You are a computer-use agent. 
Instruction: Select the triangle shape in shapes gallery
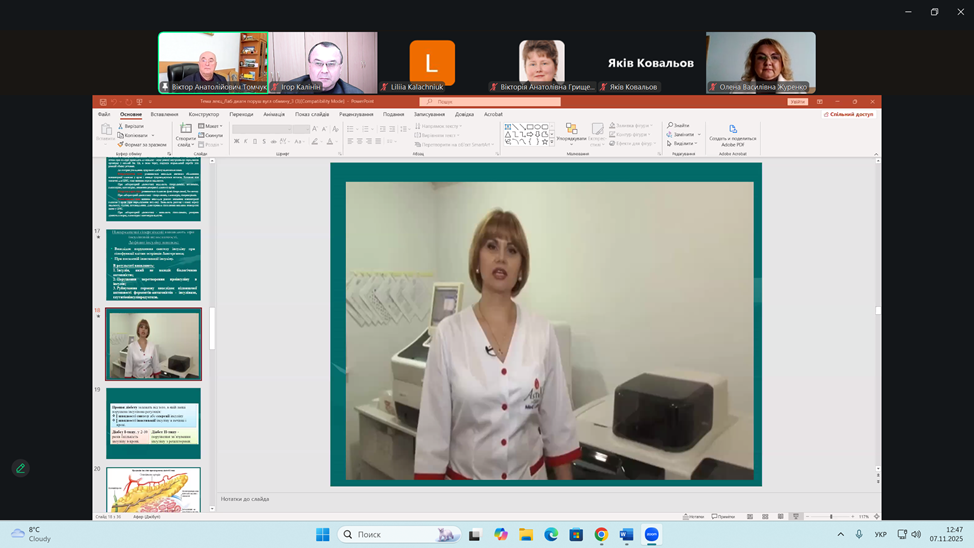tap(507, 134)
